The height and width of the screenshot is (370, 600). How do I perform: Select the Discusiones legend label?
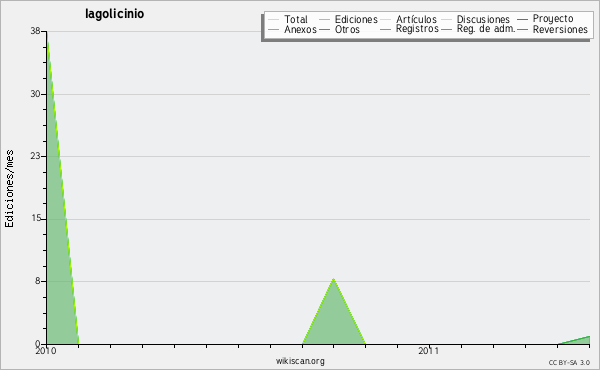(483, 19)
